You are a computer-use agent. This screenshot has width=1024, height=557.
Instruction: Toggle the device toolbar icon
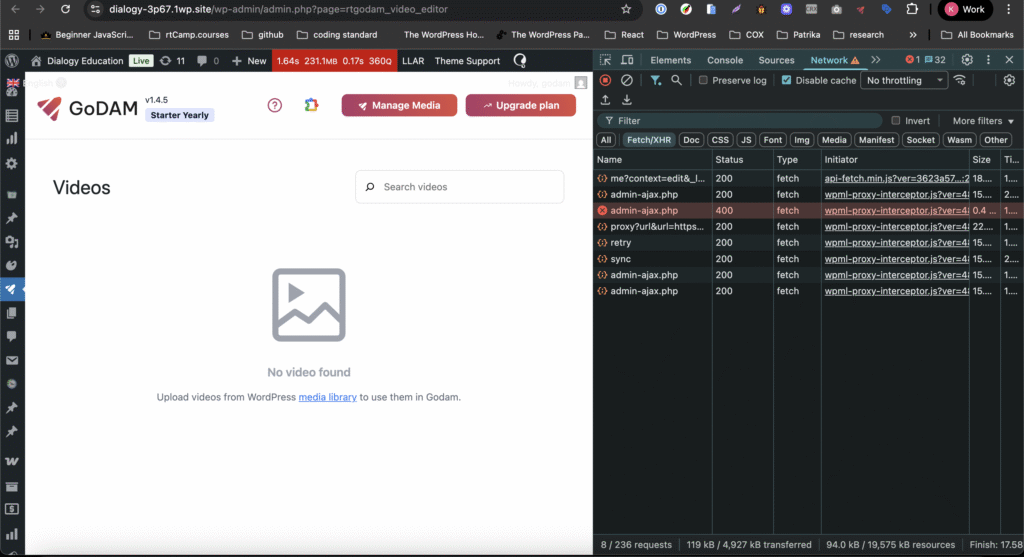click(x=628, y=60)
